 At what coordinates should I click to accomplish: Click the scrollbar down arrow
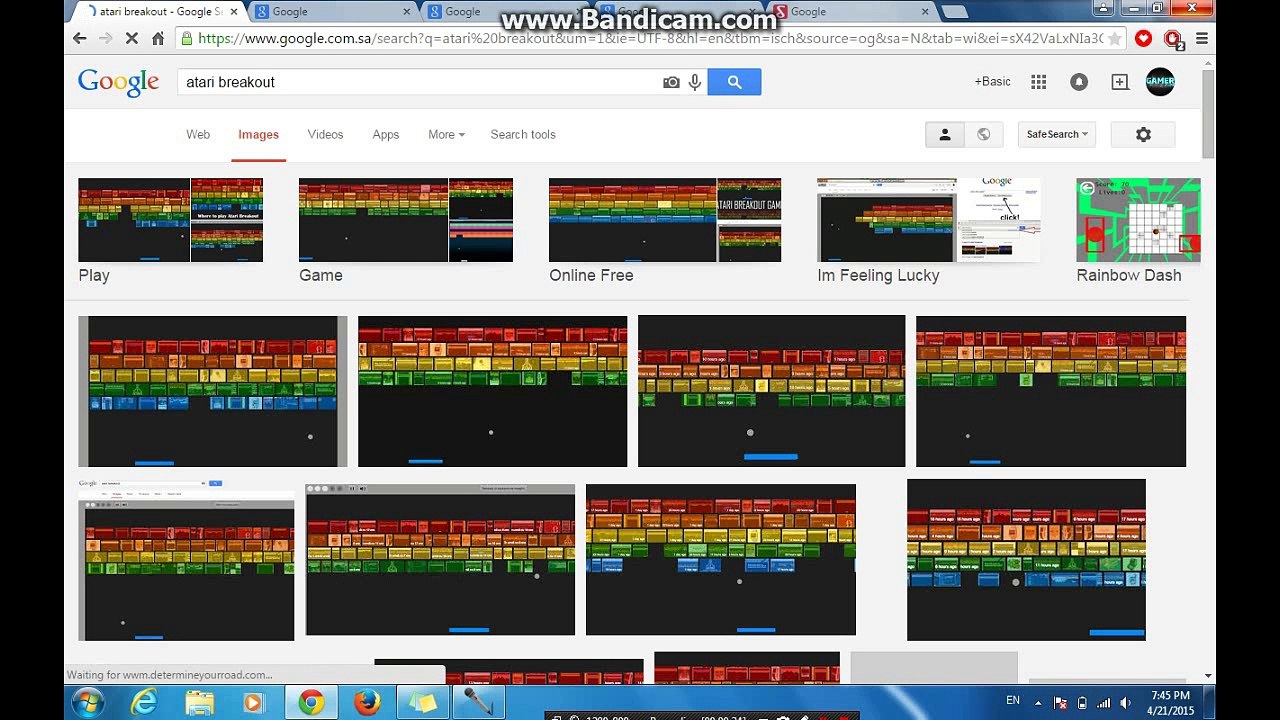[1208, 676]
